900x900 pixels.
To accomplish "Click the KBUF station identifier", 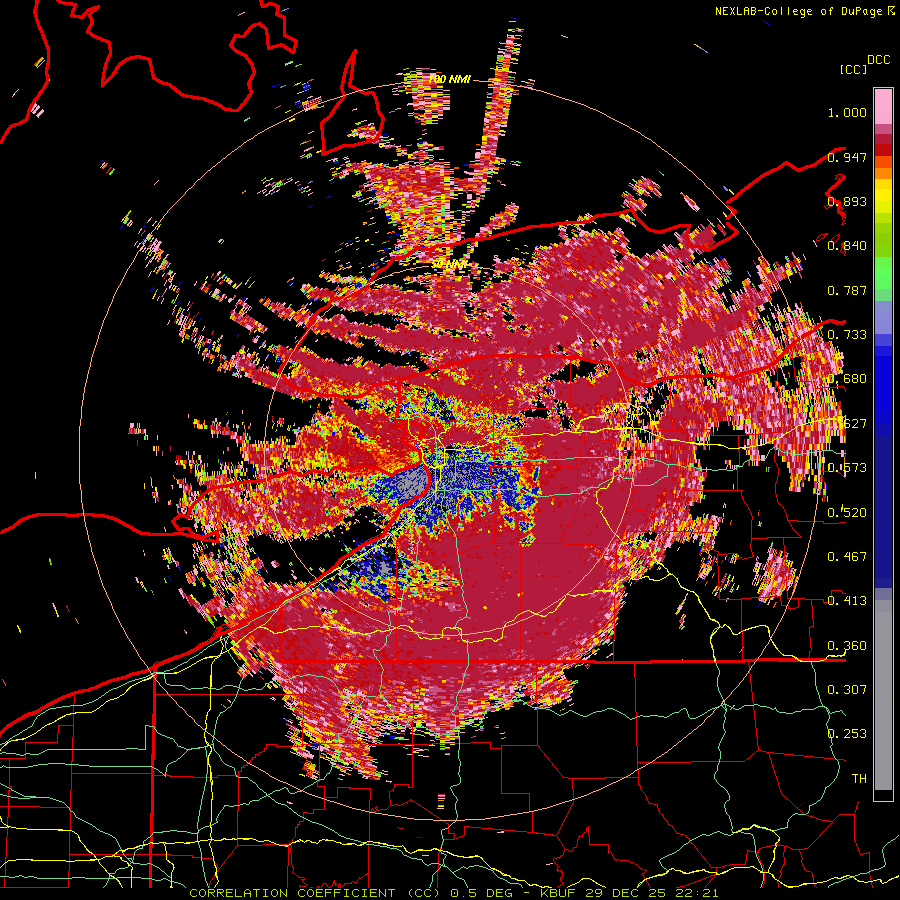I will click(x=558, y=893).
